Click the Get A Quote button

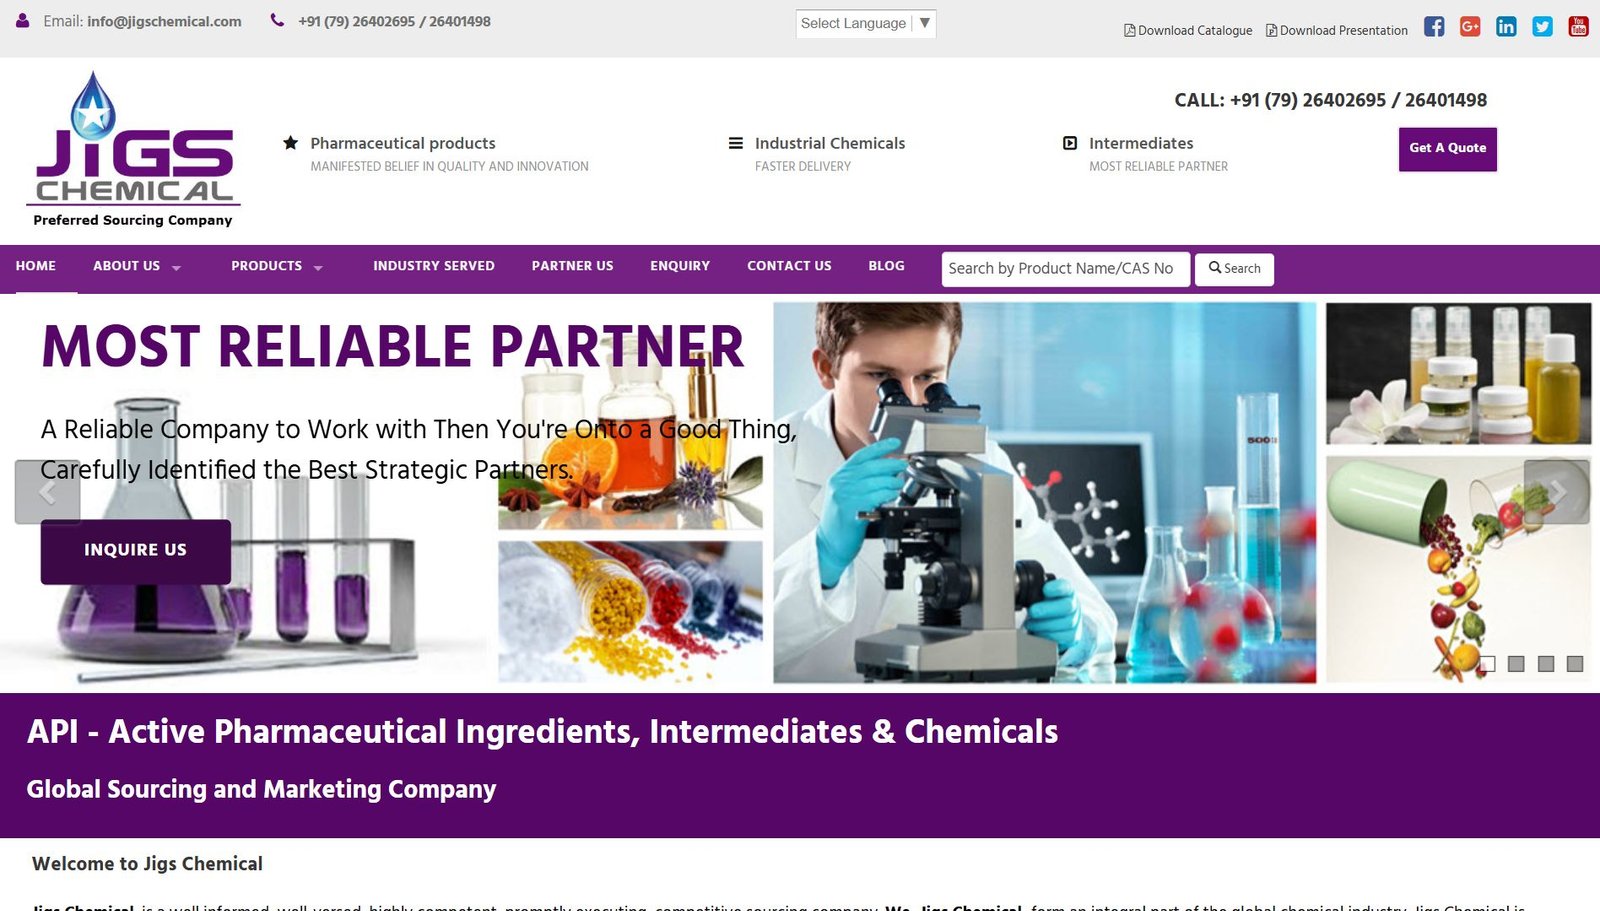(x=1448, y=149)
